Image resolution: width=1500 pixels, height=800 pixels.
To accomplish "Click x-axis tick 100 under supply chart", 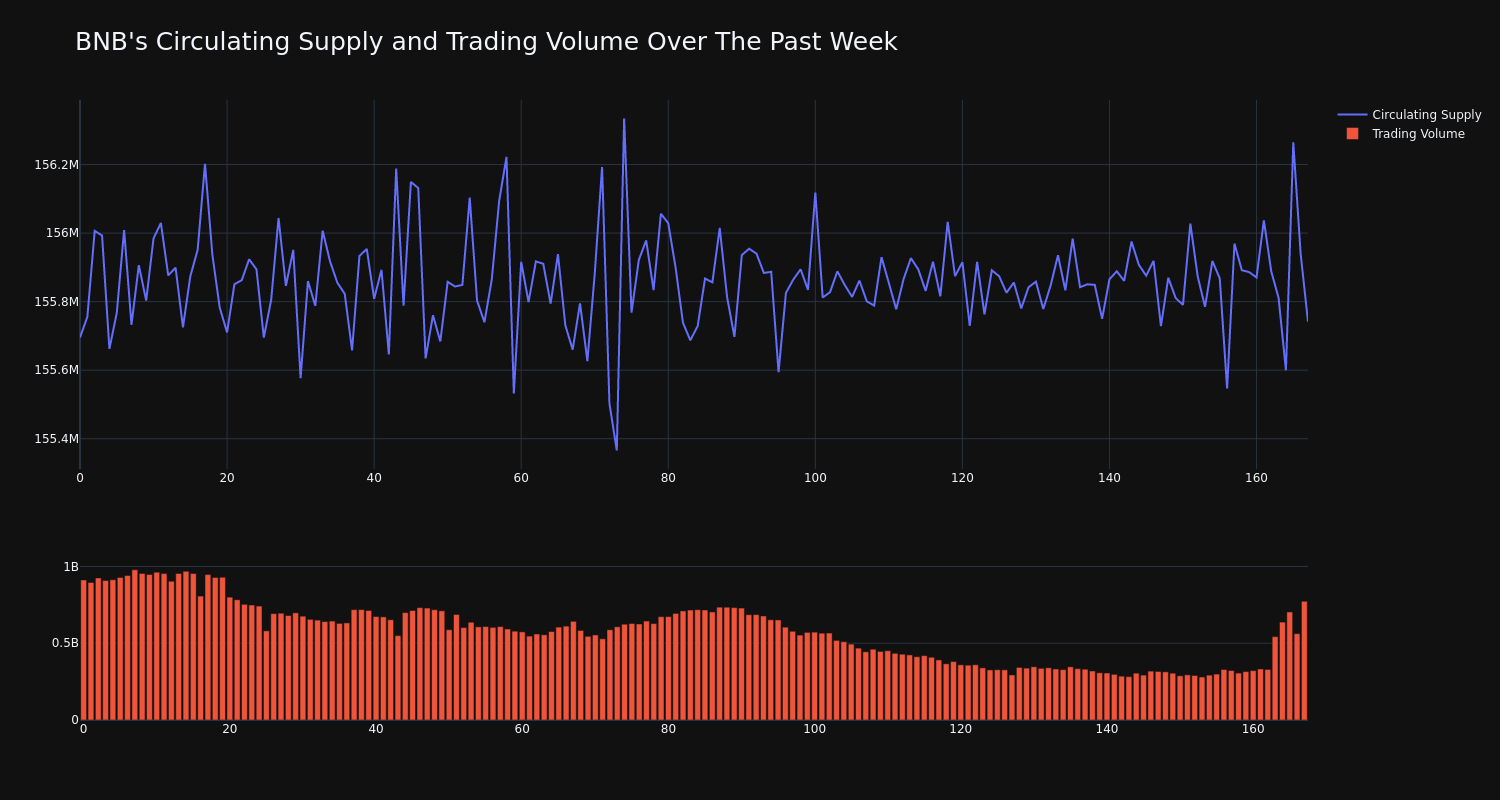I will tap(815, 478).
